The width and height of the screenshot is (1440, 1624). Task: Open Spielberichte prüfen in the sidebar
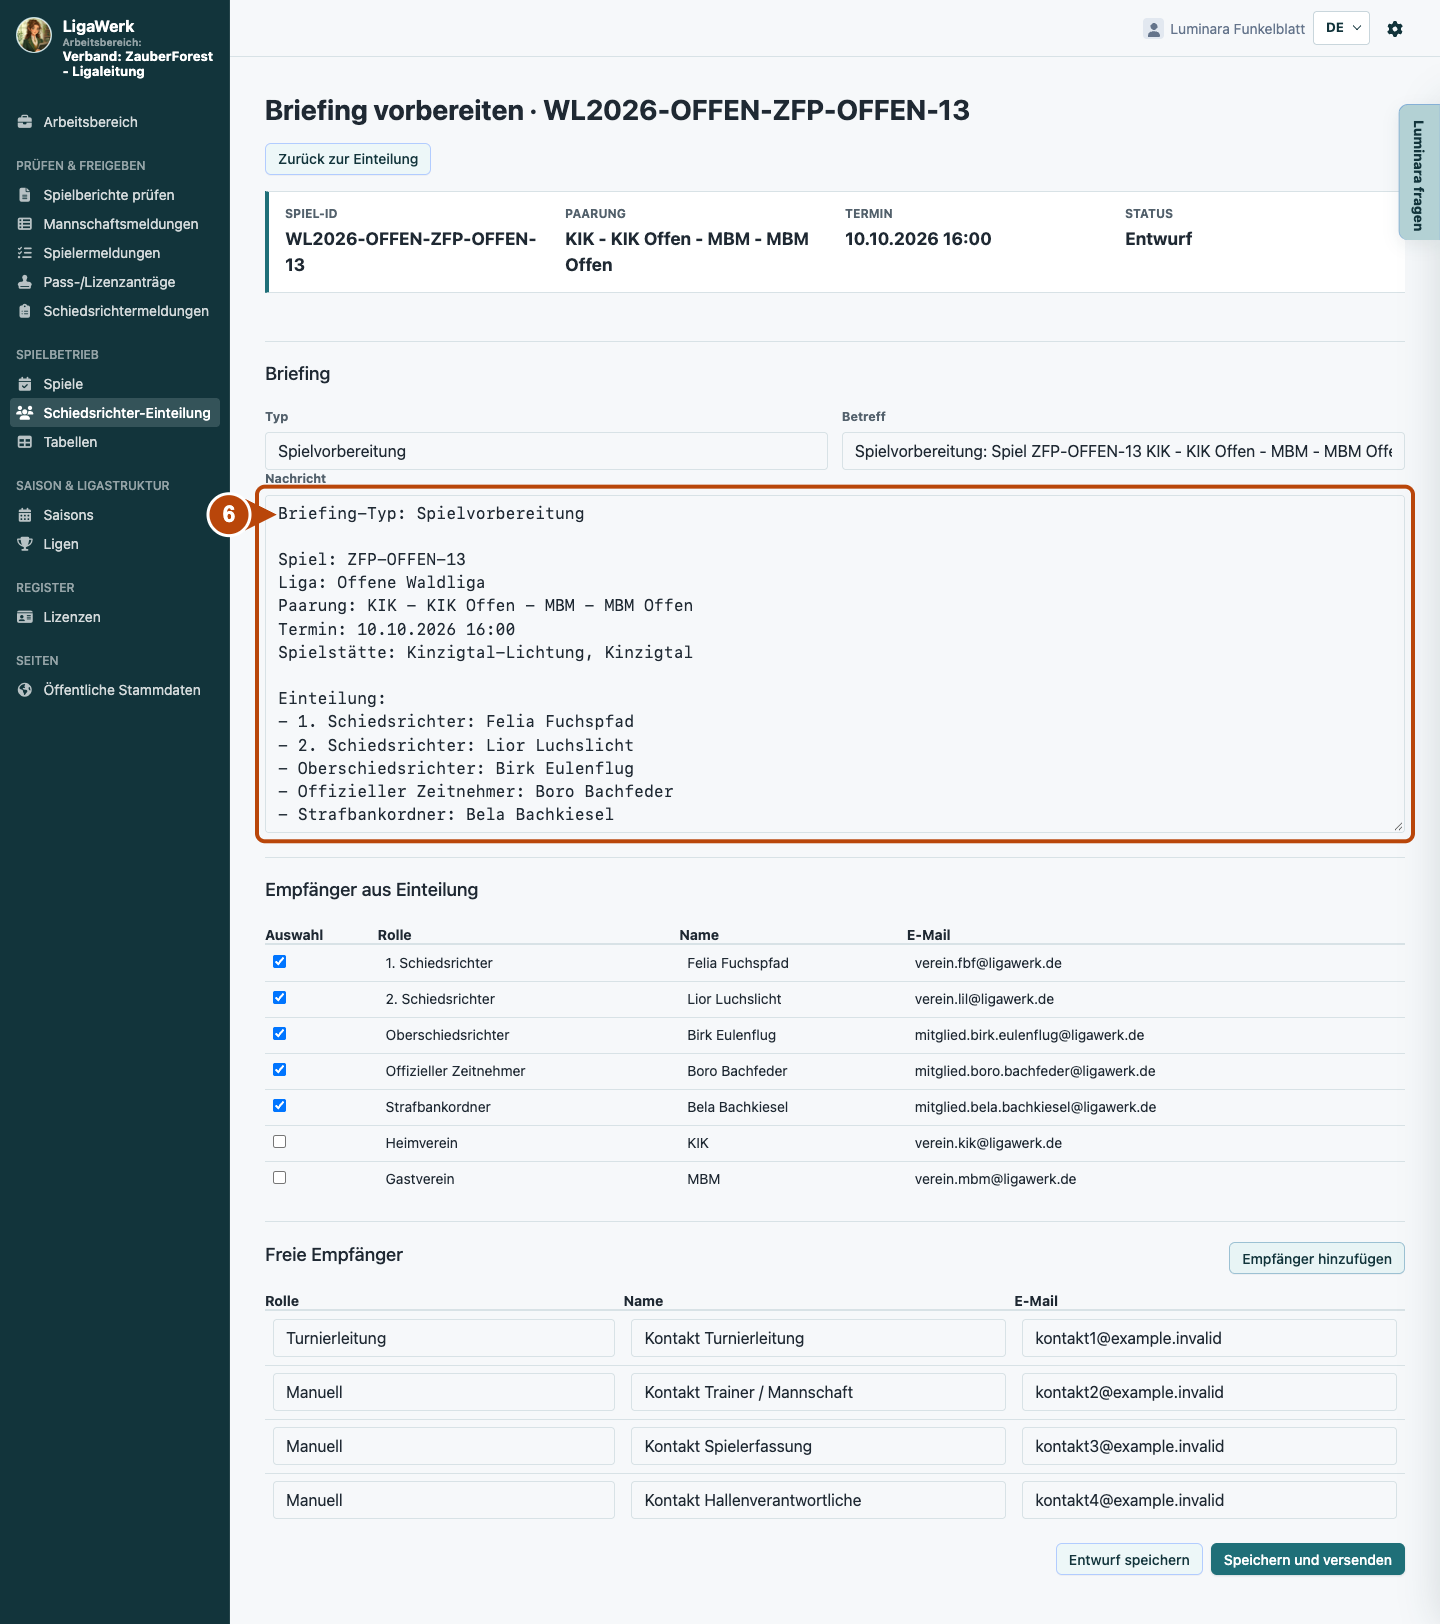point(115,195)
